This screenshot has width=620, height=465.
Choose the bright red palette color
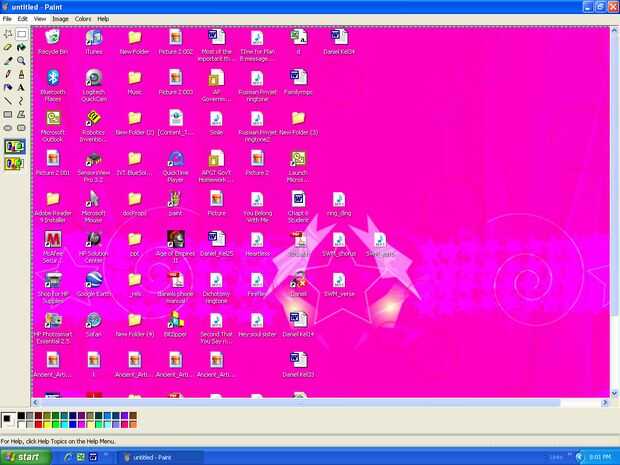coord(38,424)
